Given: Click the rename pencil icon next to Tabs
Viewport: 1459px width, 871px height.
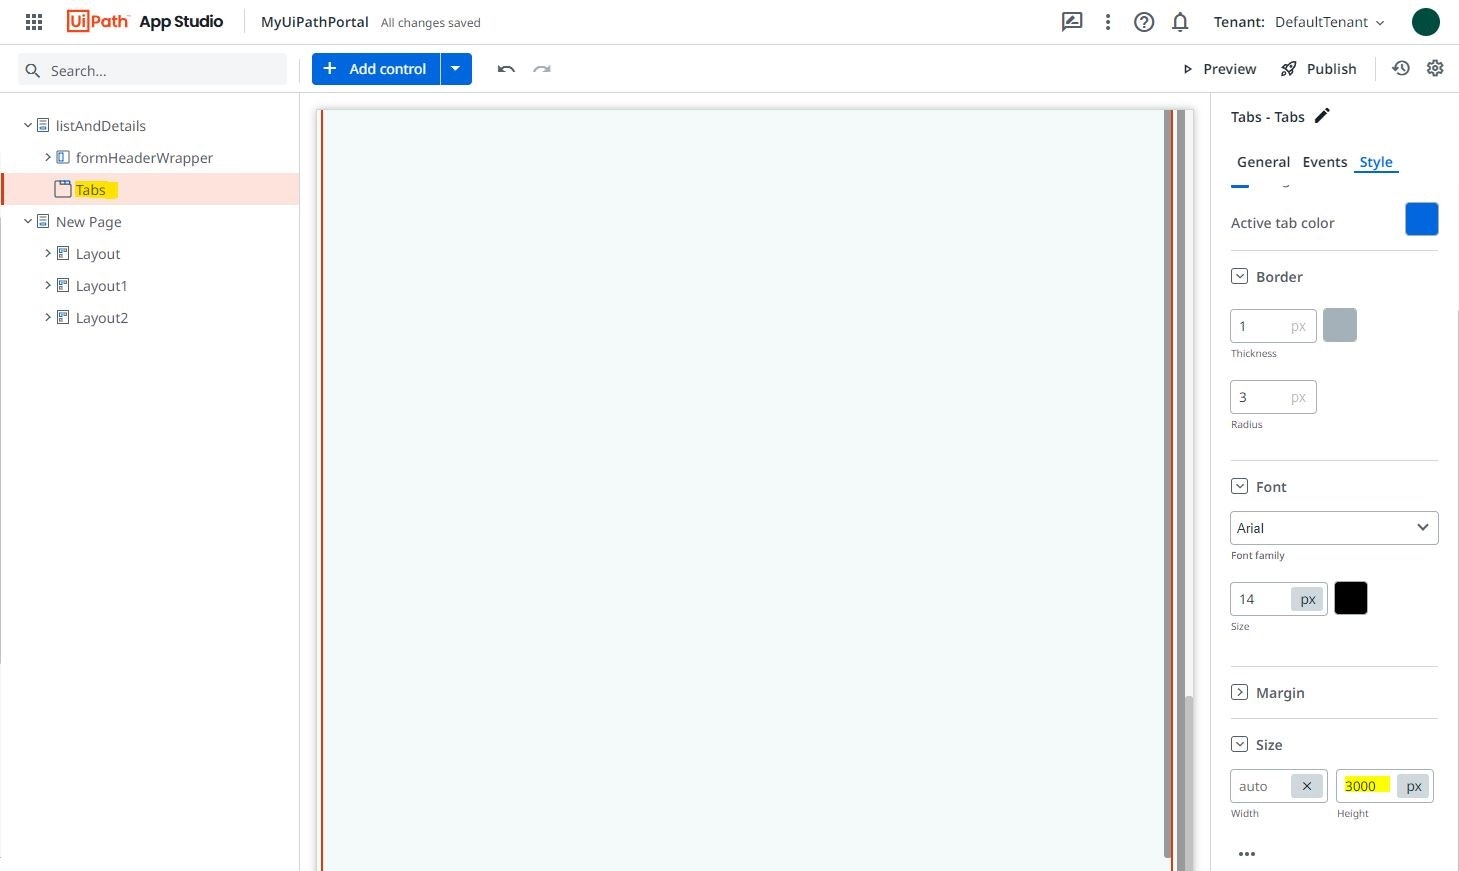Looking at the screenshot, I should point(1322,116).
